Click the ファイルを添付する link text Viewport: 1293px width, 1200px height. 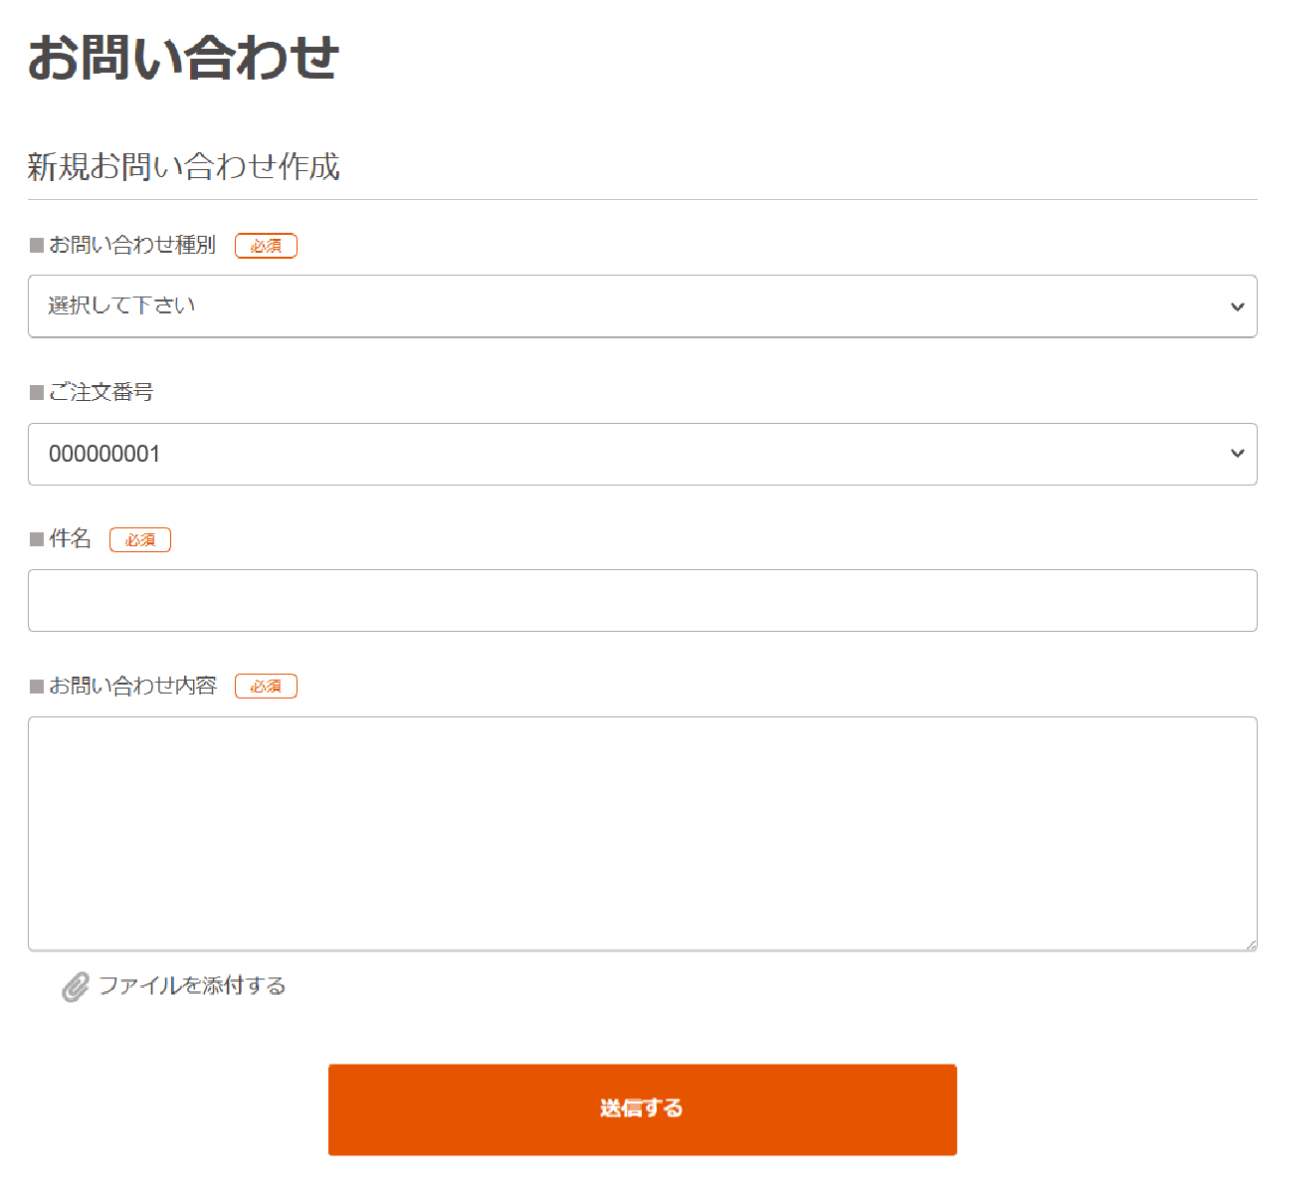tap(192, 986)
